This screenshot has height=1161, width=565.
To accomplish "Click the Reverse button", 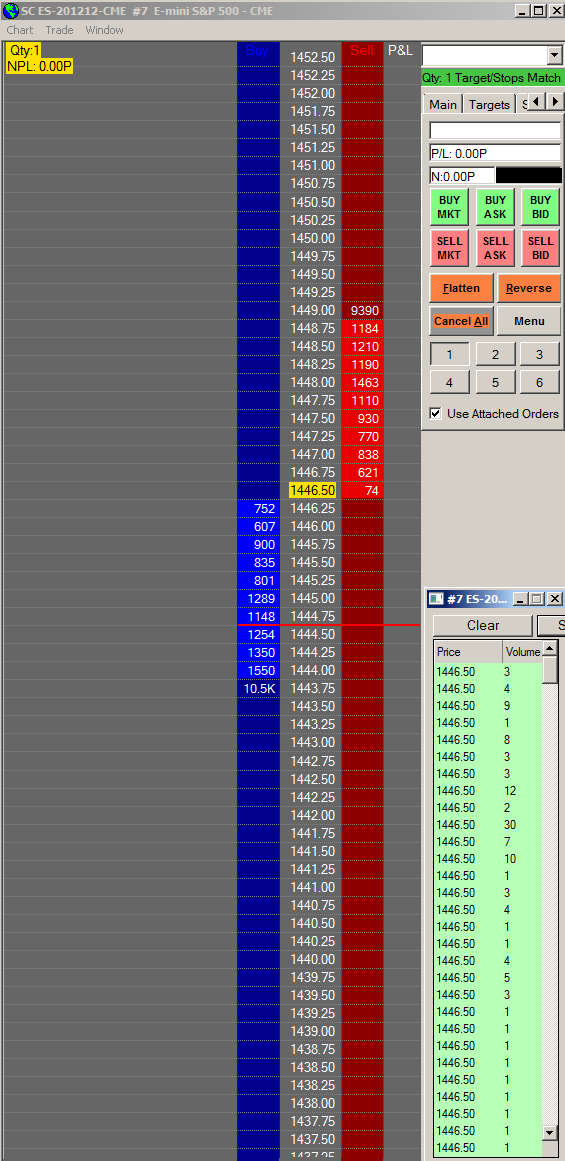I will click(x=529, y=288).
